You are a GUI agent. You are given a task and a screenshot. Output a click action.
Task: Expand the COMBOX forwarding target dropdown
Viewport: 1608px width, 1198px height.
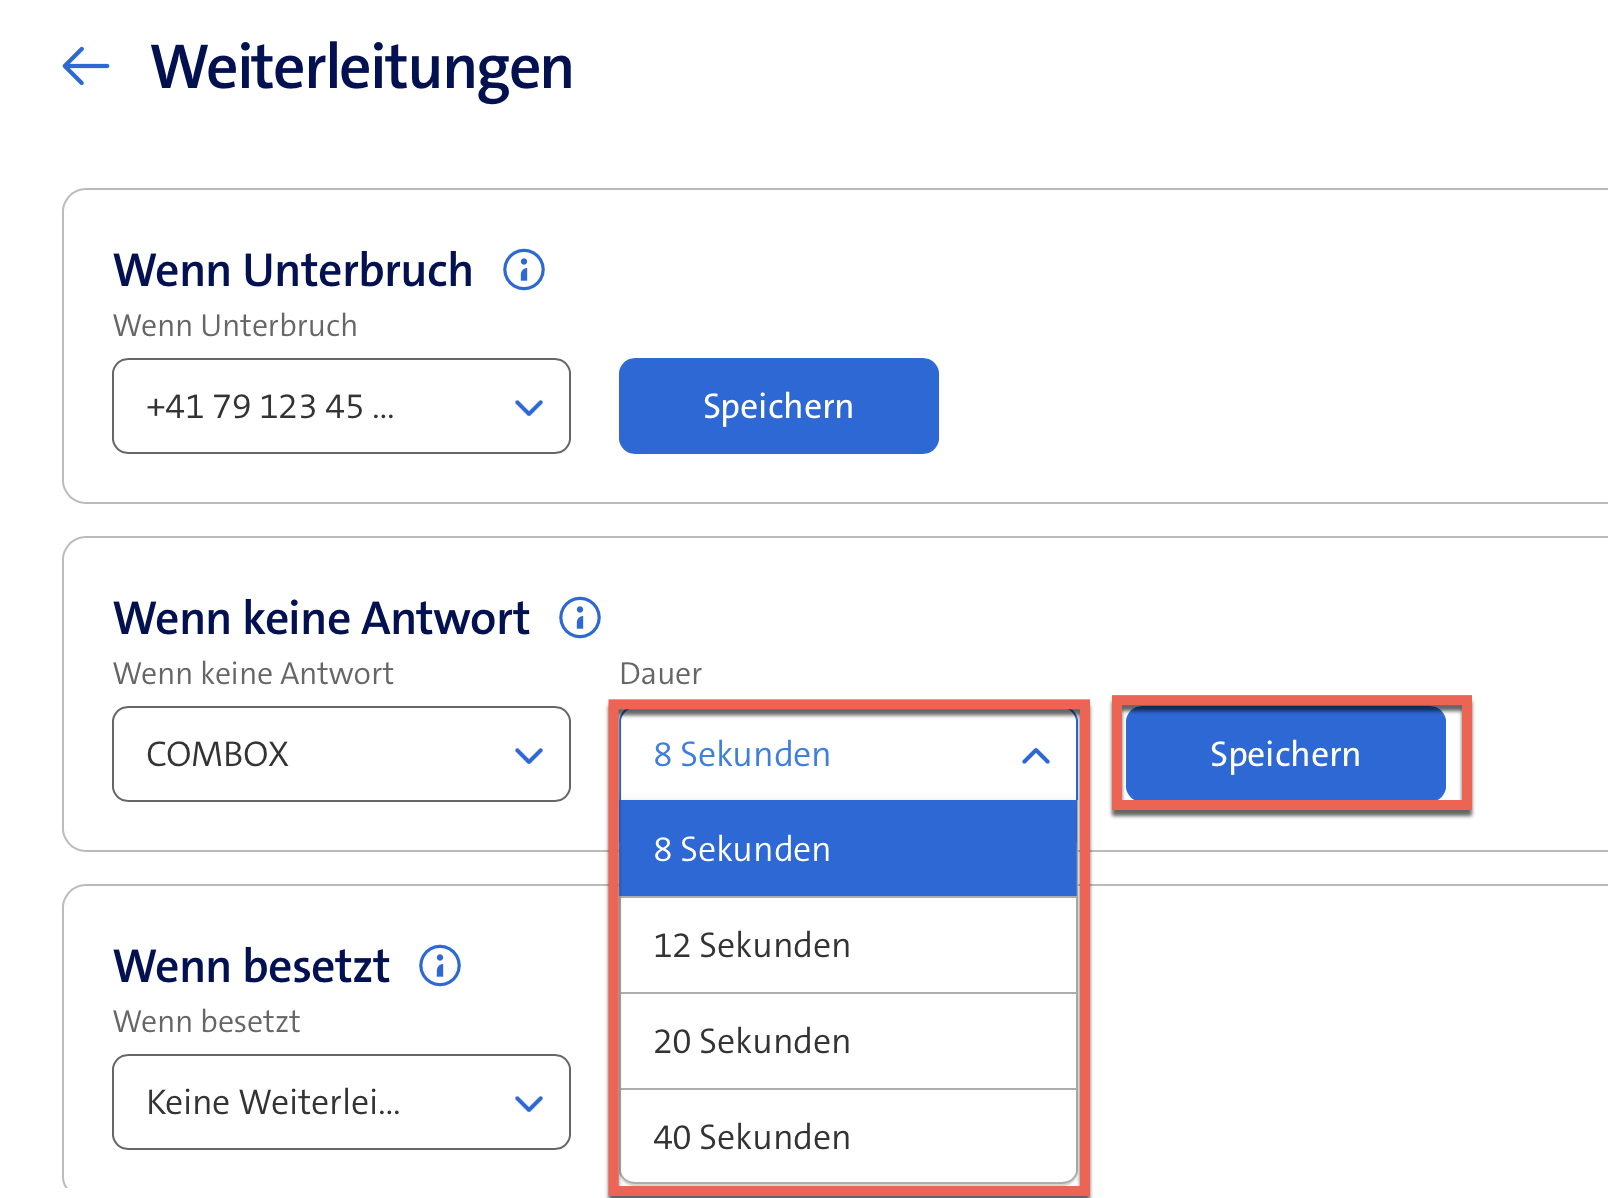pos(340,754)
